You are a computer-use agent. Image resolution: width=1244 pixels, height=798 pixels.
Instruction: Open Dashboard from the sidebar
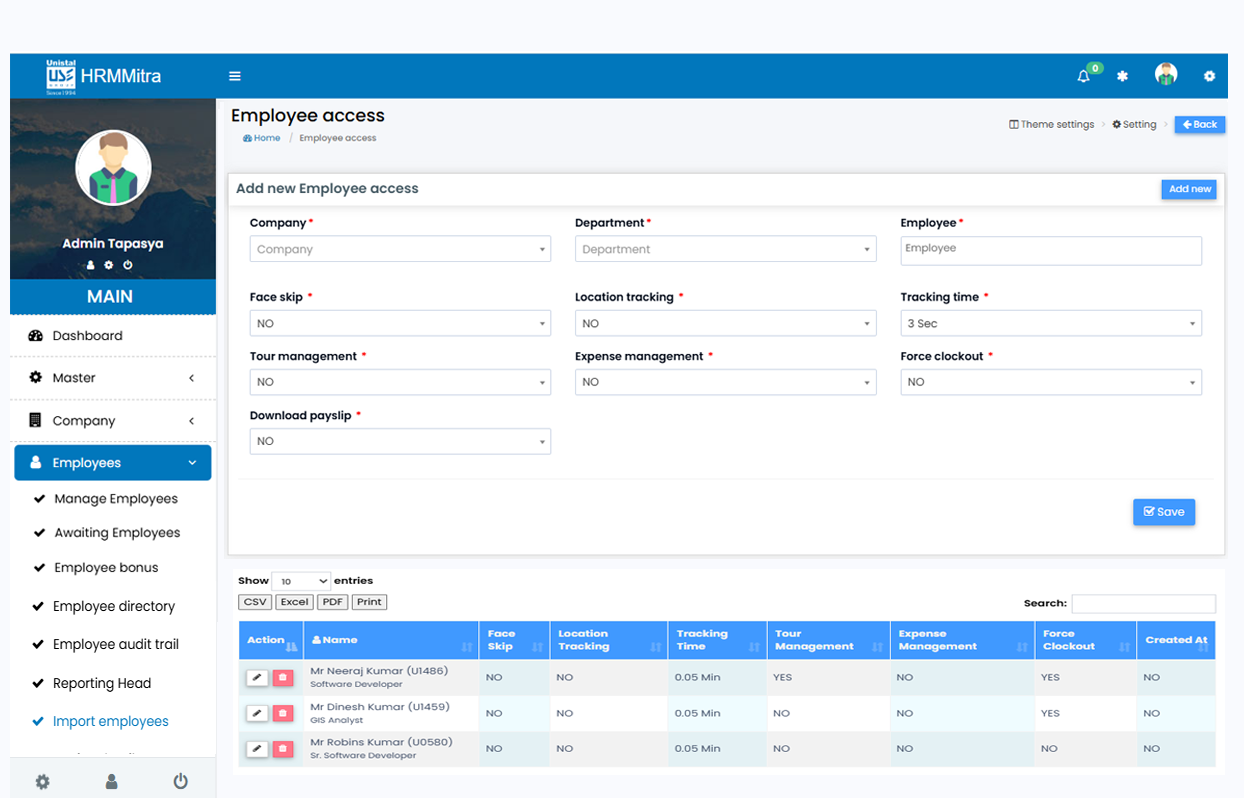(88, 336)
